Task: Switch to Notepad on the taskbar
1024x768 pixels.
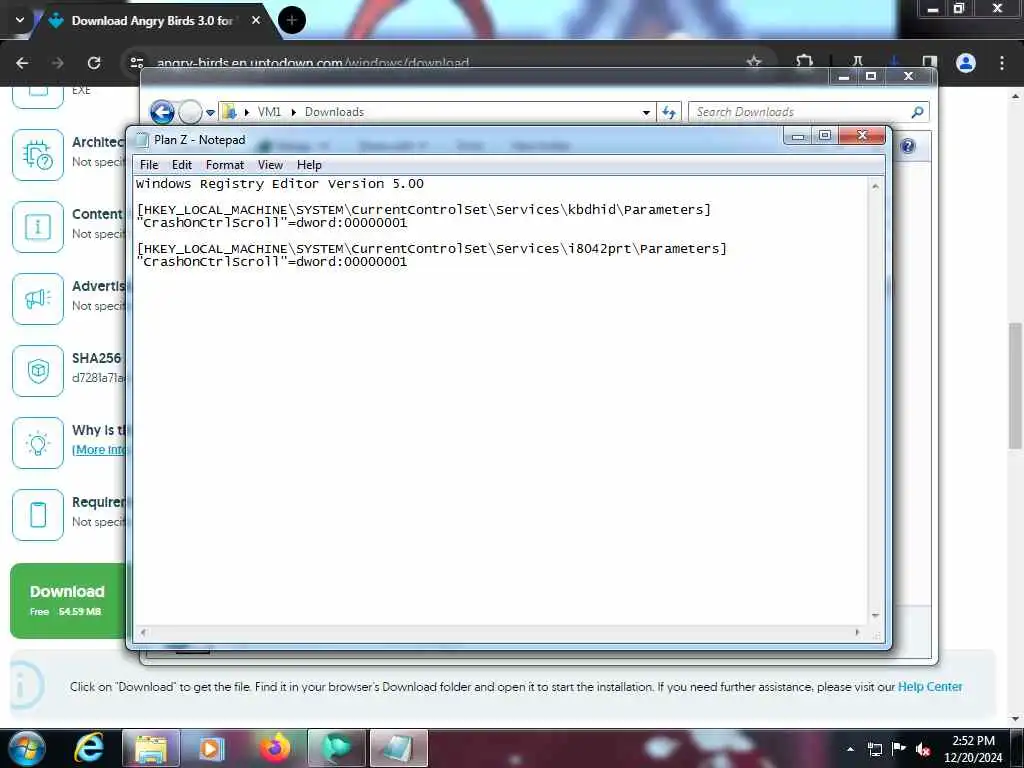Action: 398,748
